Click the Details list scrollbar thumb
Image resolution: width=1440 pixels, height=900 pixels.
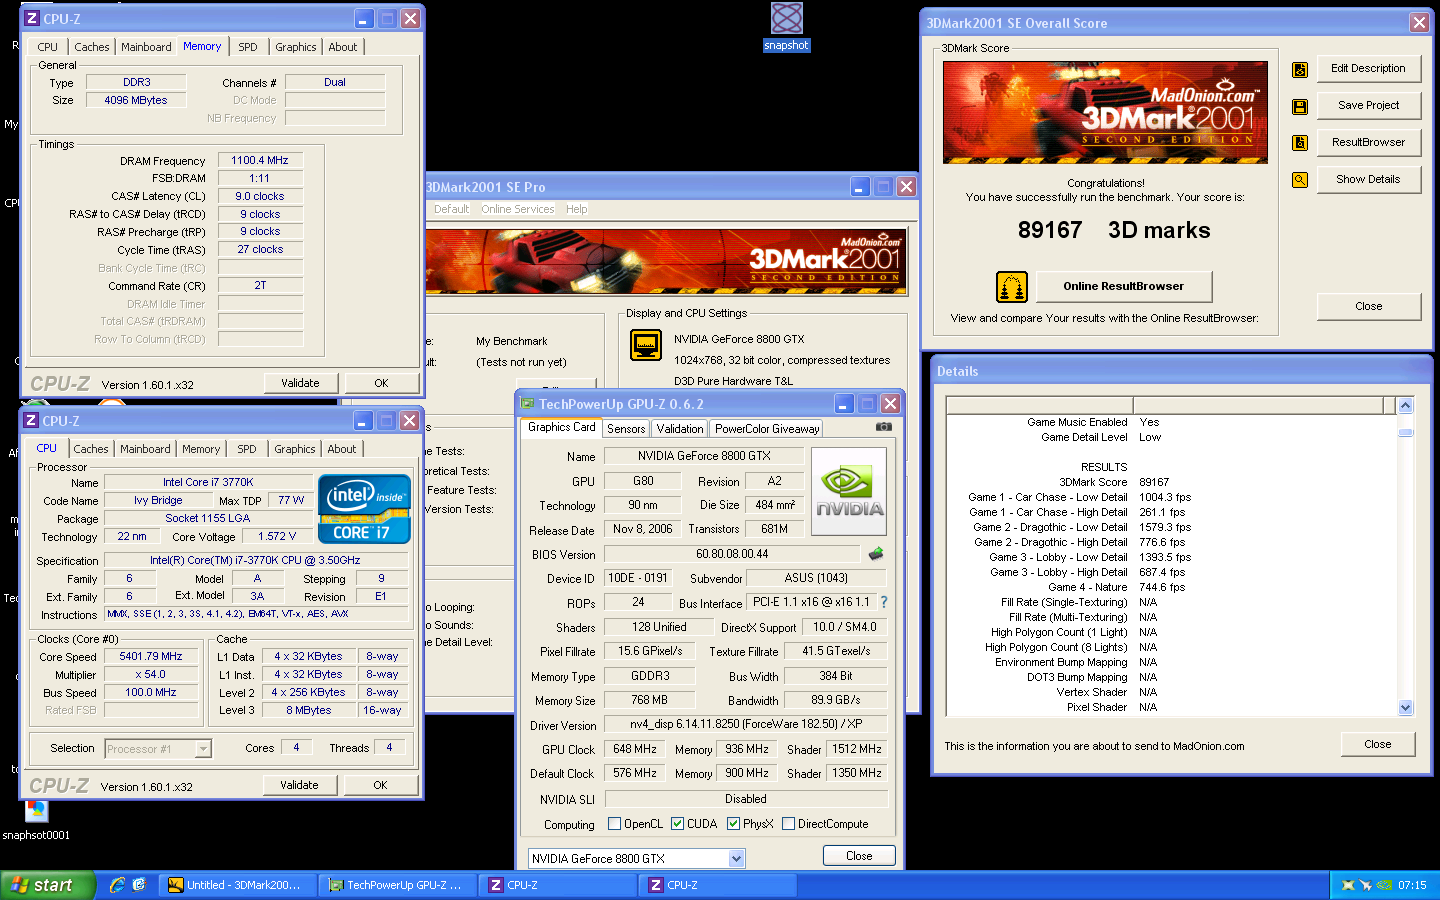[x=1405, y=433]
